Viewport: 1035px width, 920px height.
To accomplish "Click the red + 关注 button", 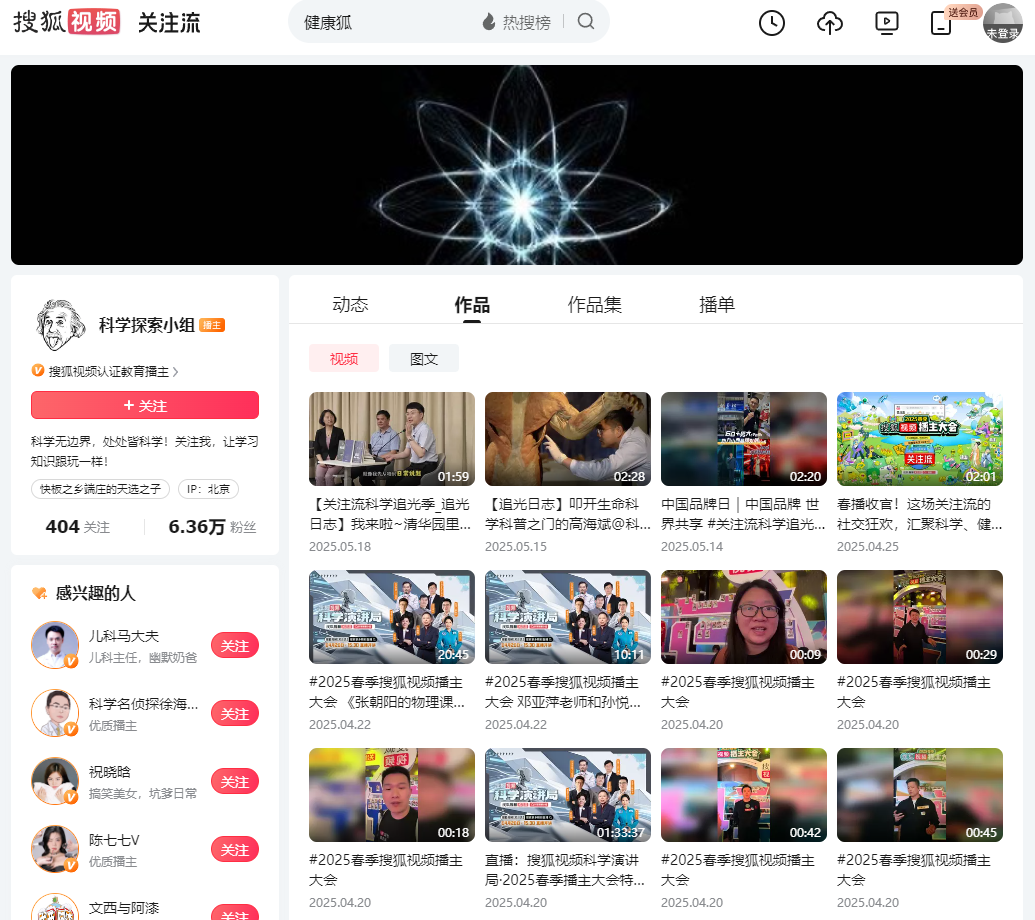I will [x=145, y=405].
